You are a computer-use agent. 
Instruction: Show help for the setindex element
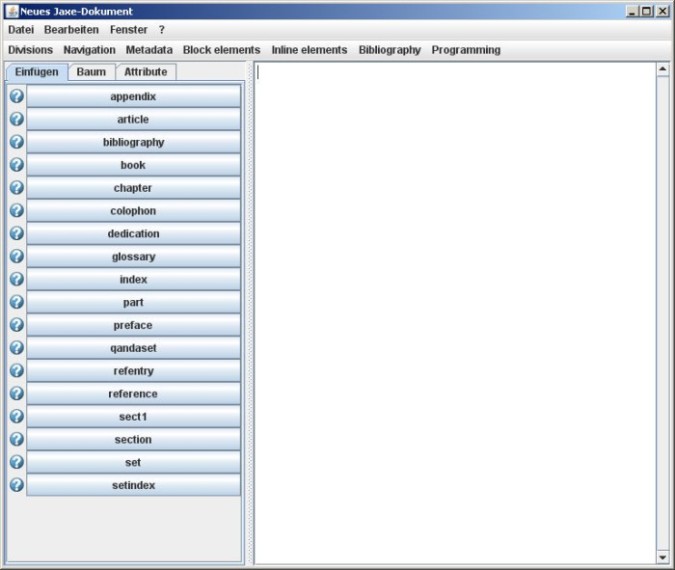[x=16, y=485]
